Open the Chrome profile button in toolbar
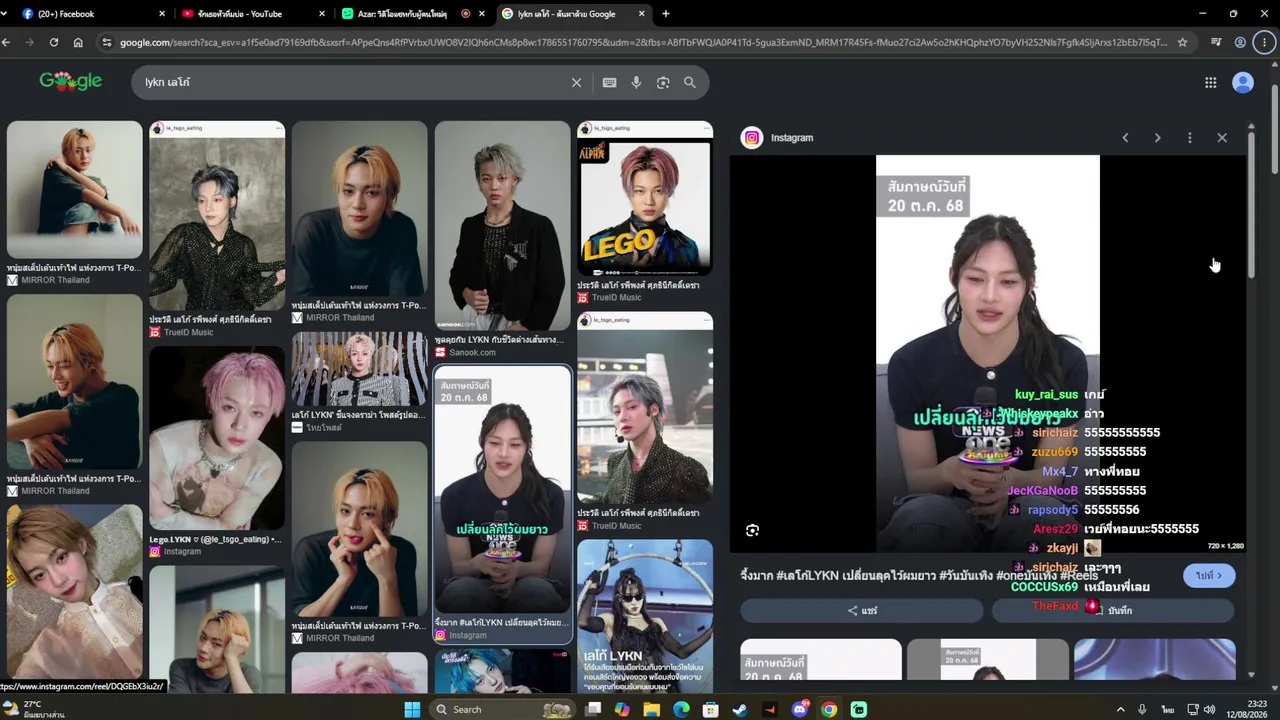This screenshot has height=720, width=1280. click(1240, 42)
